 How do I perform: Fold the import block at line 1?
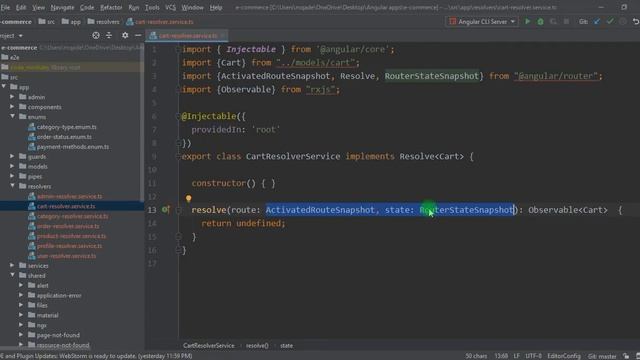pos(178,49)
